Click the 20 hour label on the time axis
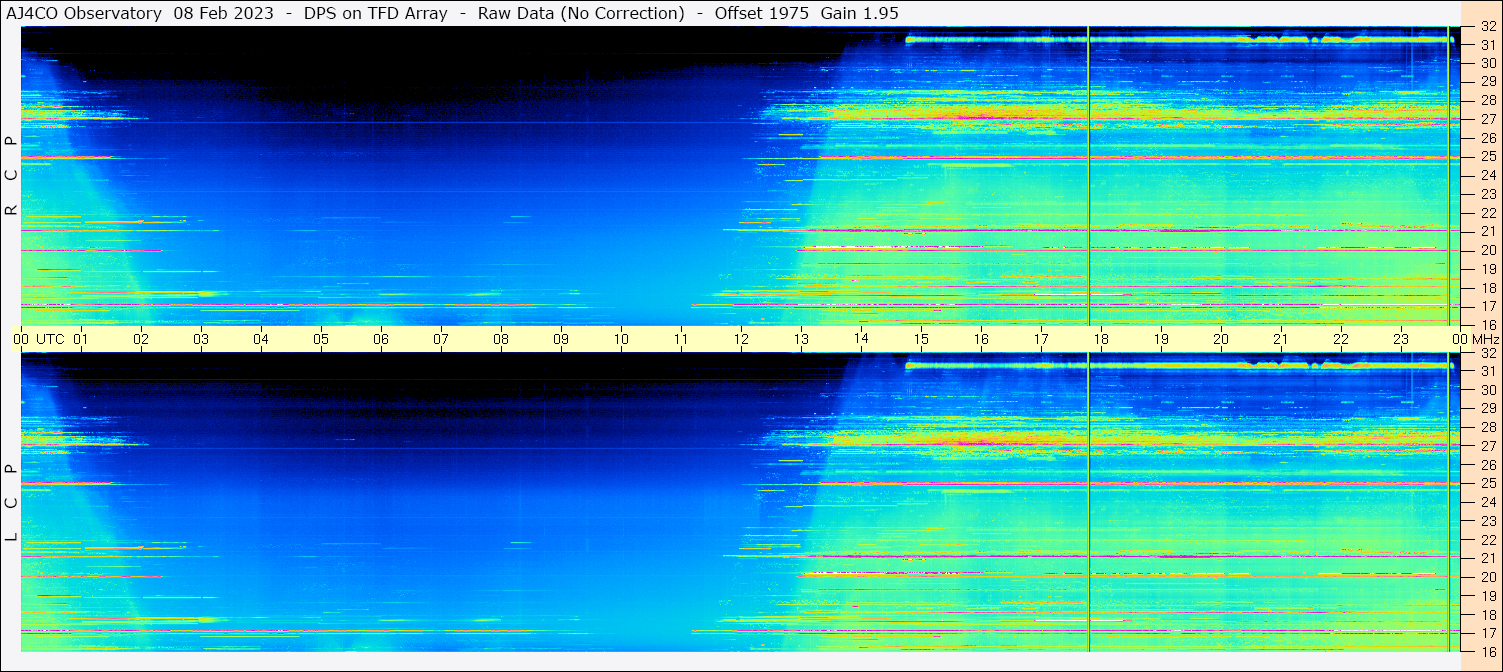 click(x=1221, y=339)
